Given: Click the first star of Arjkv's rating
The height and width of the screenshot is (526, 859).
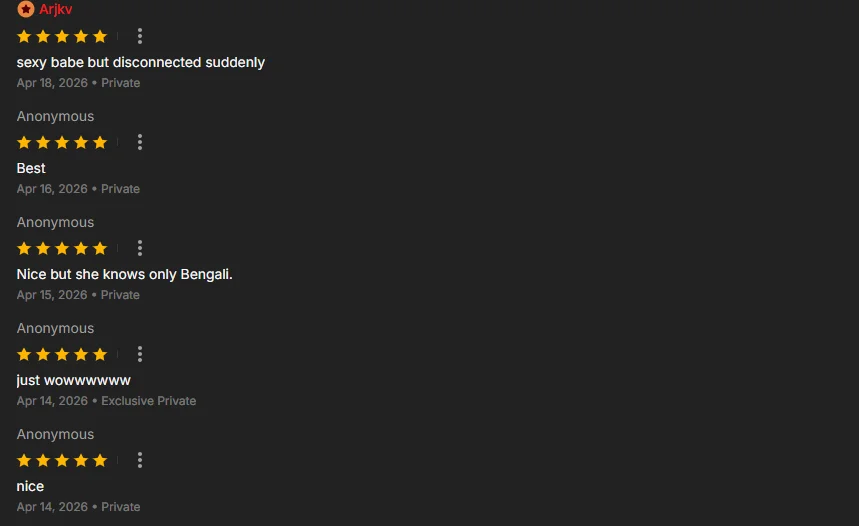Looking at the screenshot, I should point(24,36).
